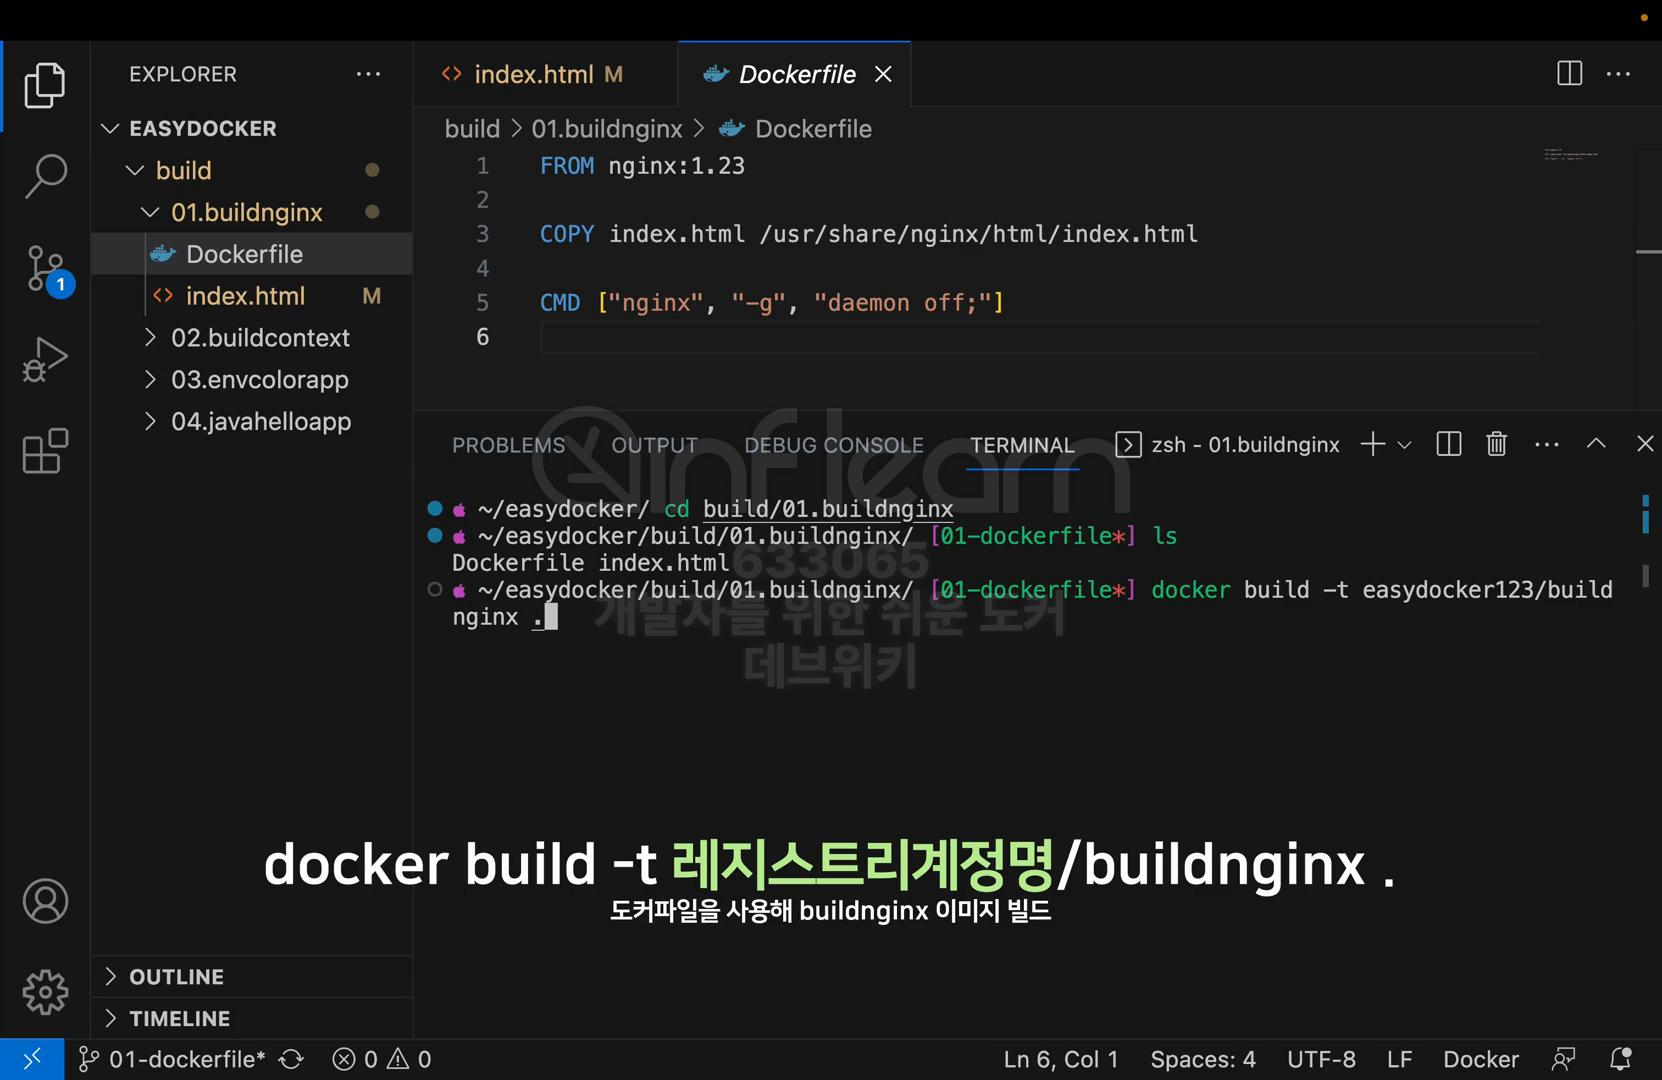Change LF end of line sequence

pyautogui.click(x=1399, y=1059)
